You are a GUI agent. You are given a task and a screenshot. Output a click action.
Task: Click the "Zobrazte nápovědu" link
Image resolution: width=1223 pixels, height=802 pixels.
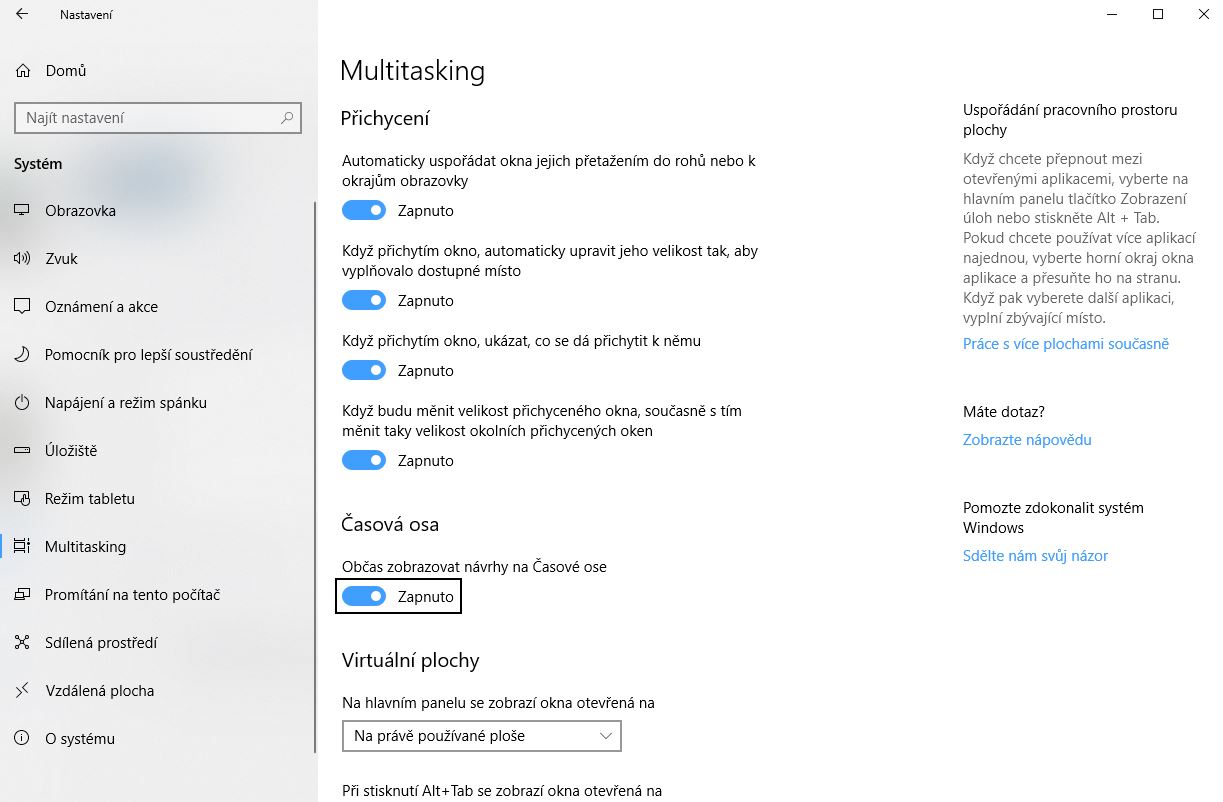tap(1027, 440)
